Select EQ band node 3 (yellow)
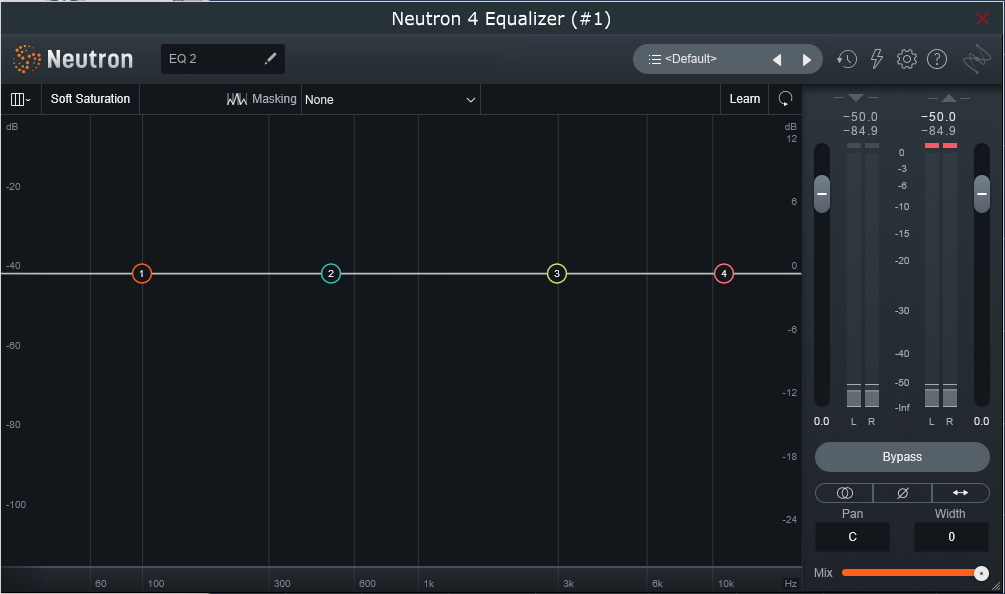 click(557, 274)
